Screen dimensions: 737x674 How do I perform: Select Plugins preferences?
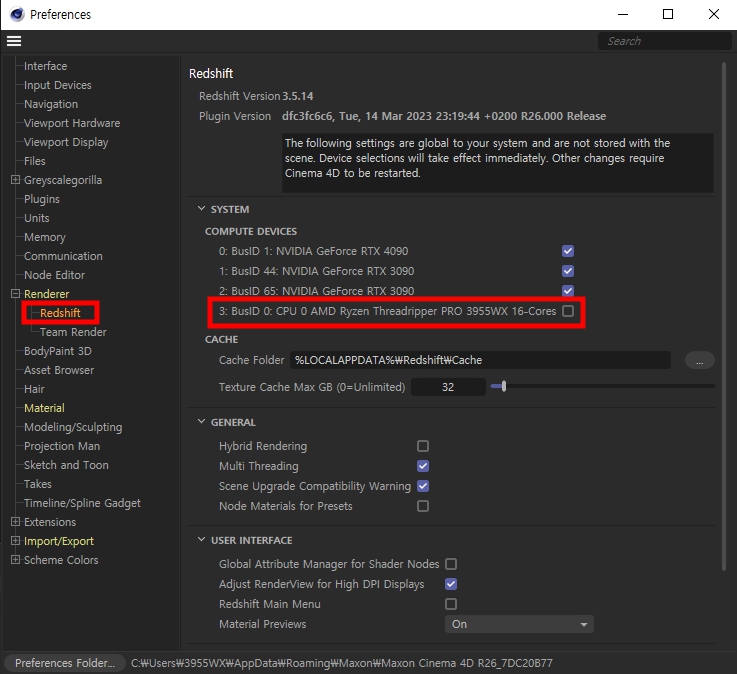[x=42, y=199]
